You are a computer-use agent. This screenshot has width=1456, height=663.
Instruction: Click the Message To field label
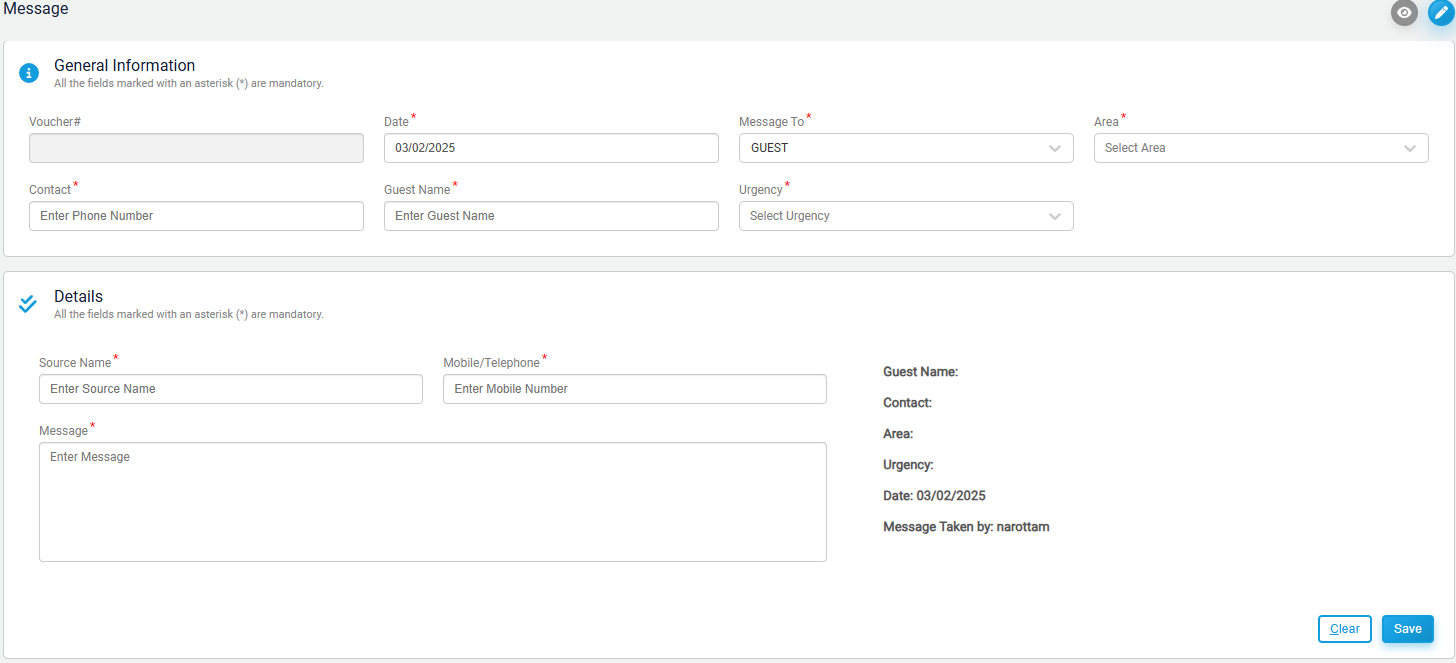point(771,122)
